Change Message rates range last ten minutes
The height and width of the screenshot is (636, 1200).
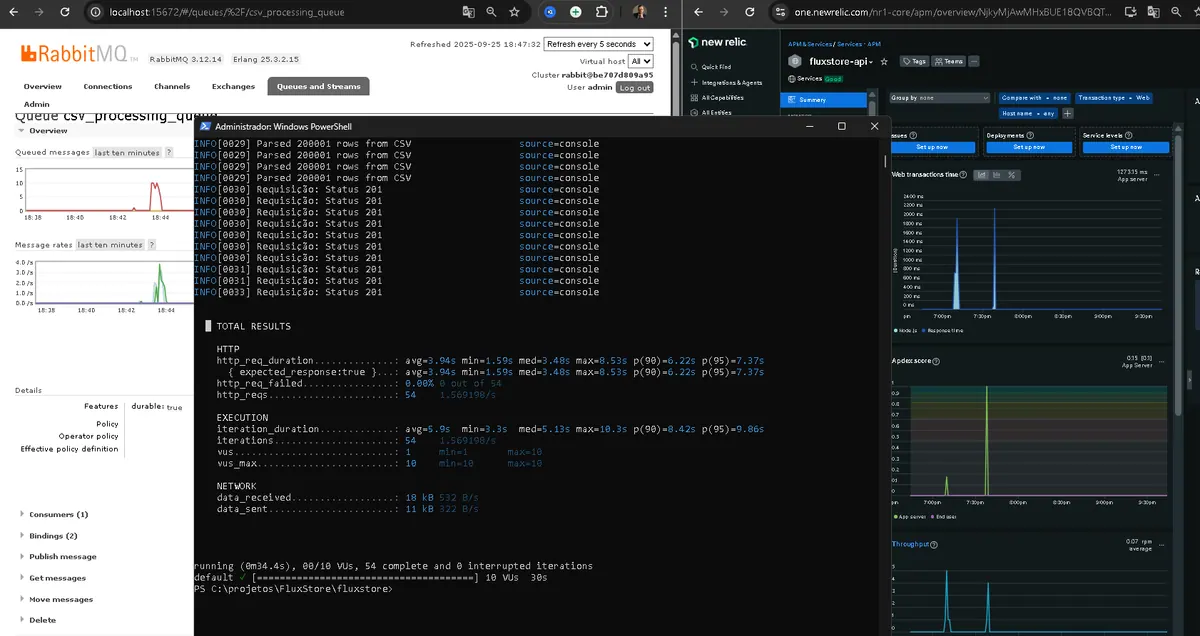(x=110, y=244)
